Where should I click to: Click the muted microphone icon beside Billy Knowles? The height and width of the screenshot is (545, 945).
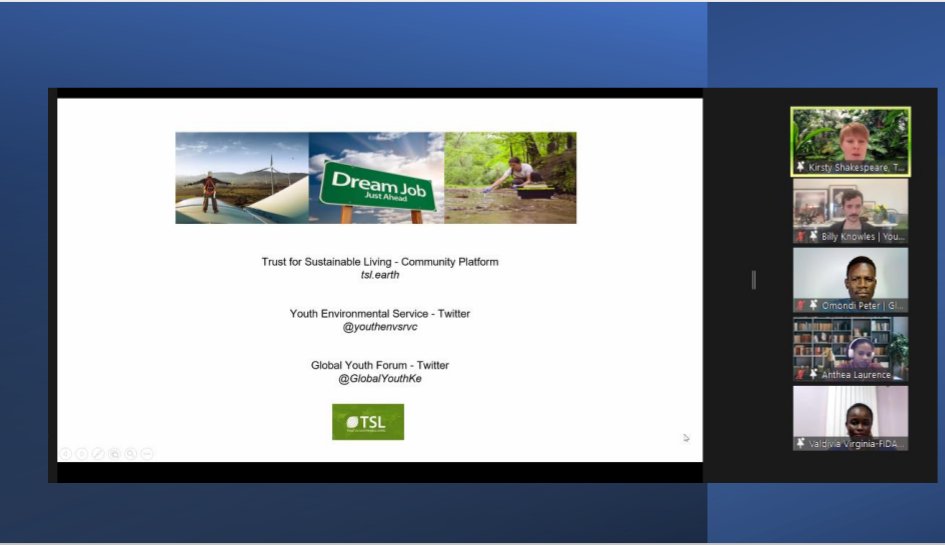(x=800, y=236)
